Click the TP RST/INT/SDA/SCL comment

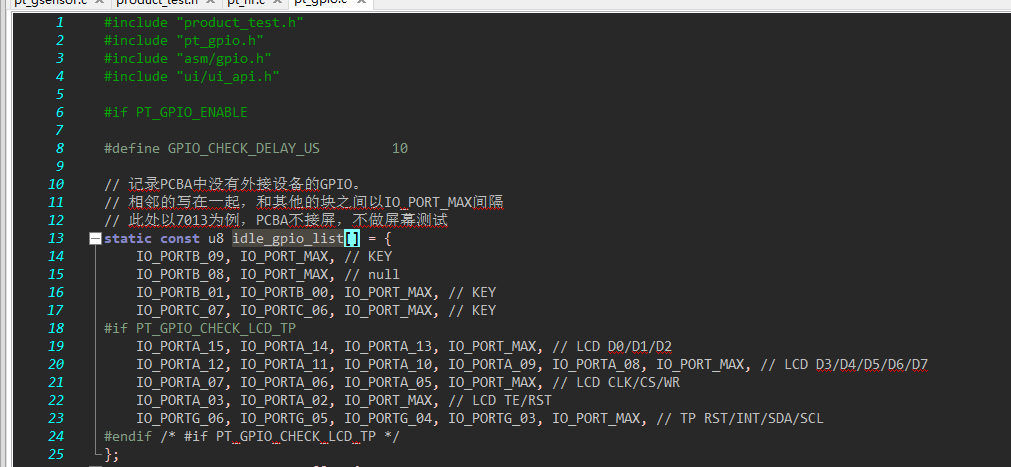tap(740, 419)
